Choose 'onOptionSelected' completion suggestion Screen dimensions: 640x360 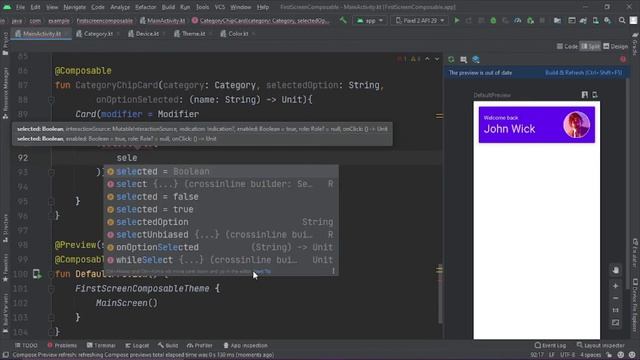coord(221,247)
